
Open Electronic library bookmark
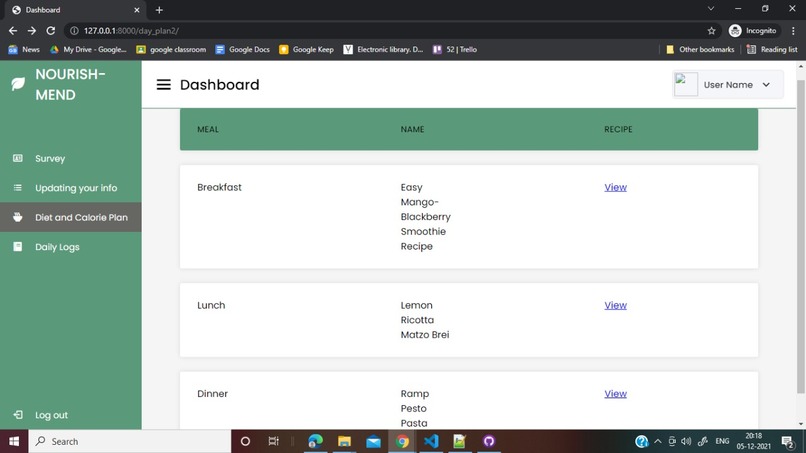click(383, 49)
